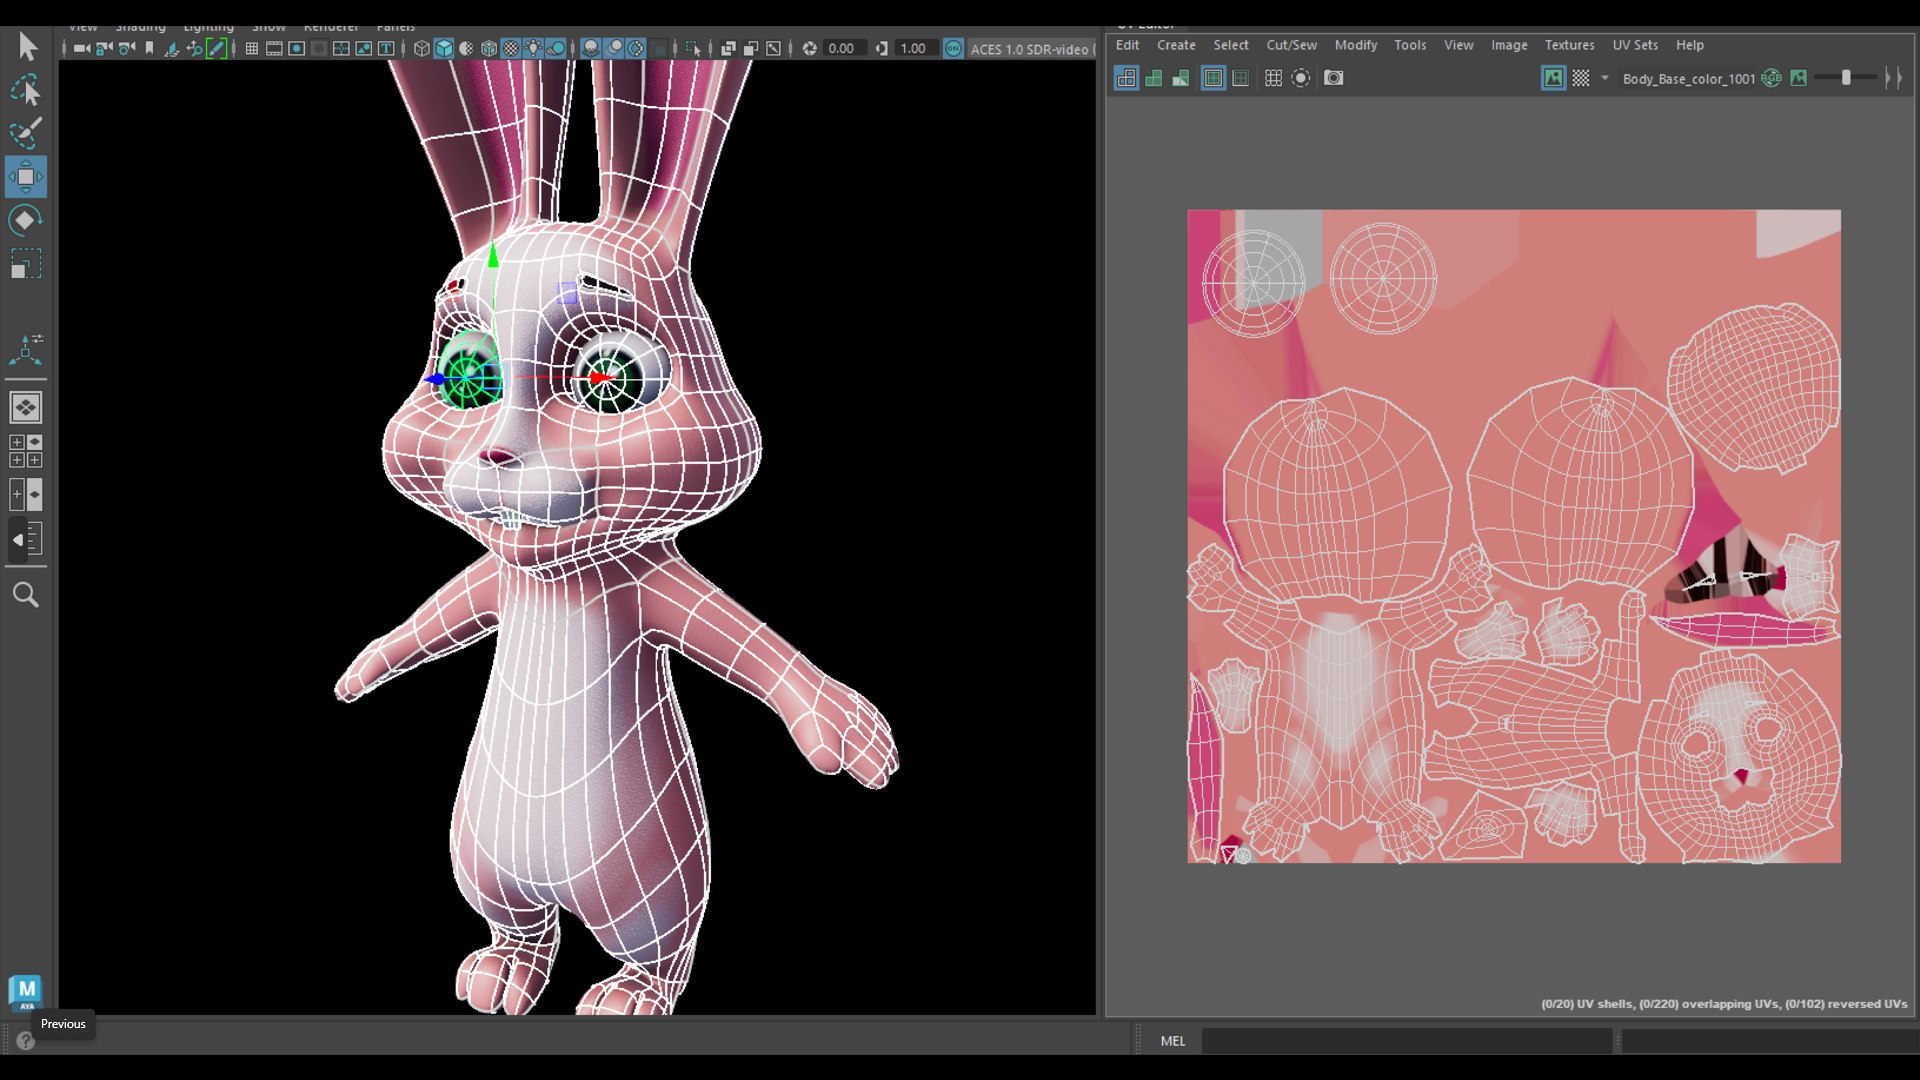
Task: Open the UV Editor Tools menu
Action: coord(1410,45)
